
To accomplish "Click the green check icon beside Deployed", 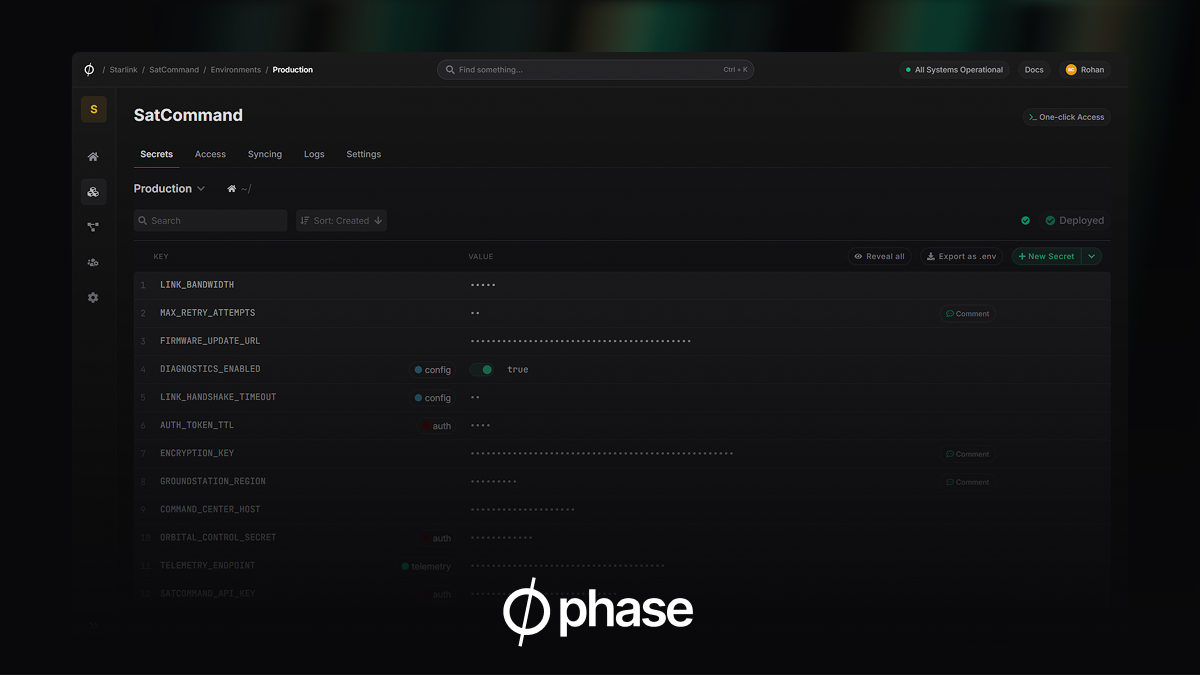I will click(x=1024, y=220).
